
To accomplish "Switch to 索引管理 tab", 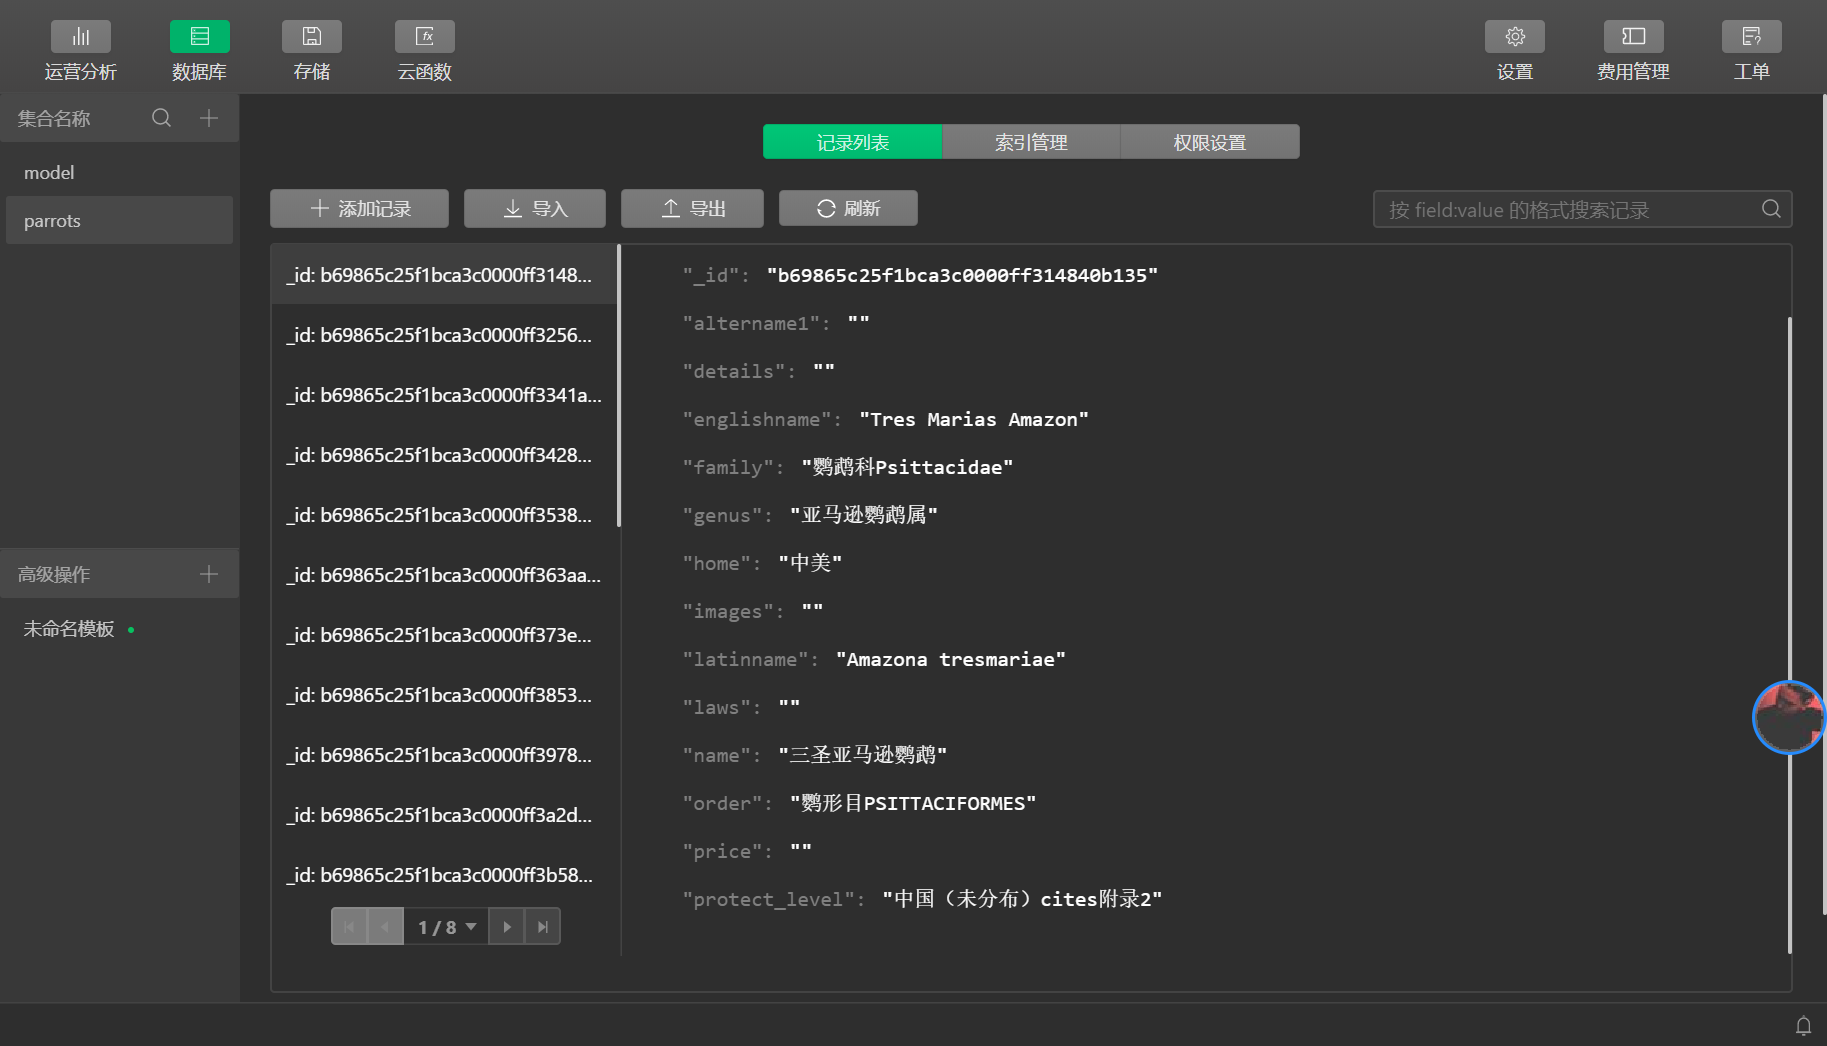I will point(1031,142).
